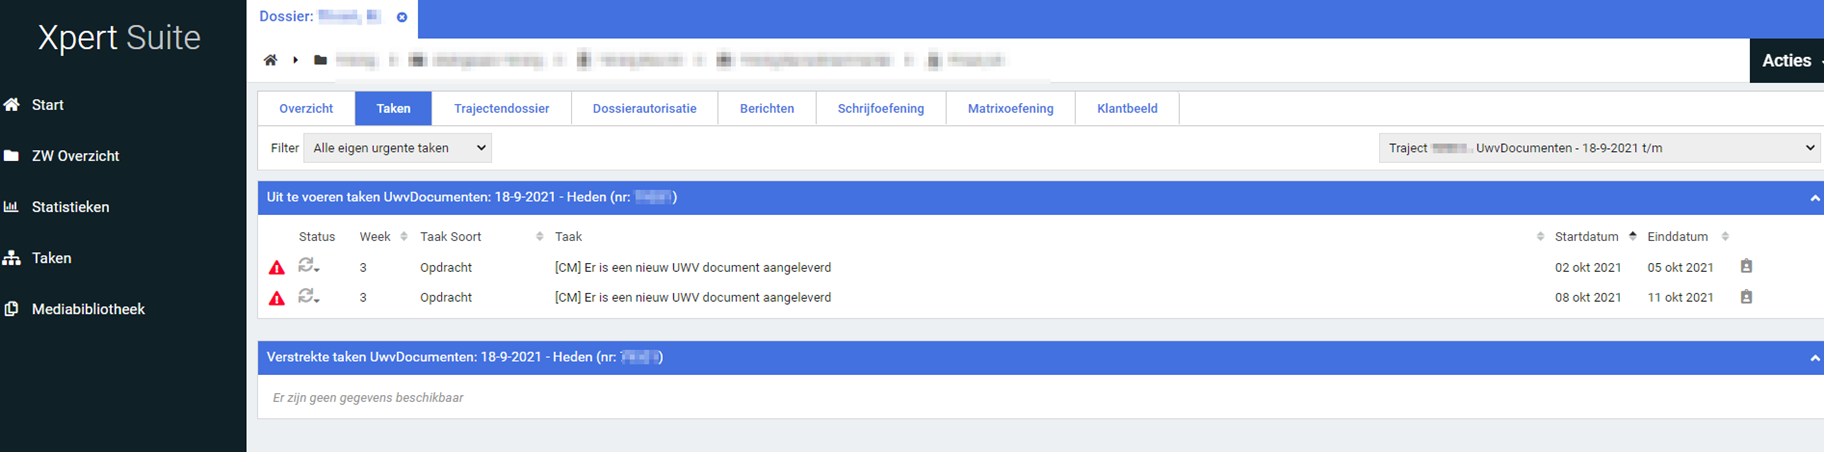Open the Traject UwvDocumenten dropdown
Image resolution: width=1824 pixels, height=452 pixels.
pos(1598,148)
